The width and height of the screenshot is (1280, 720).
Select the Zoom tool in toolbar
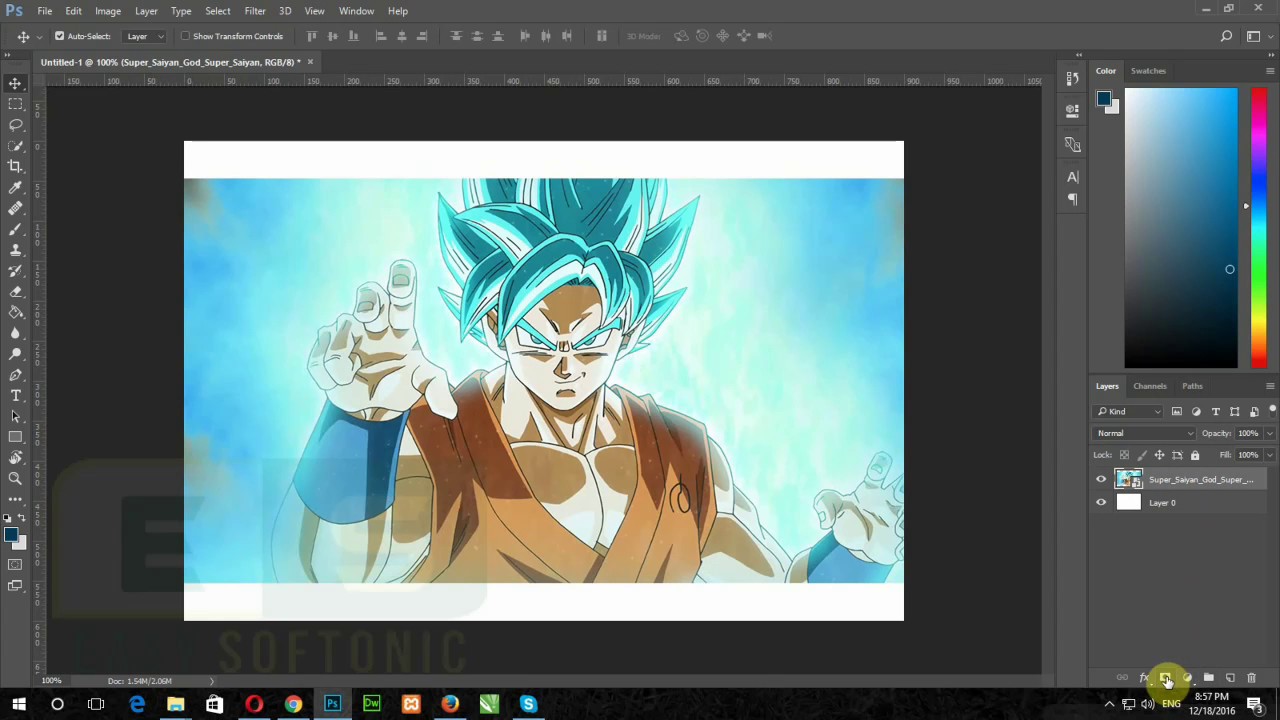15,478
